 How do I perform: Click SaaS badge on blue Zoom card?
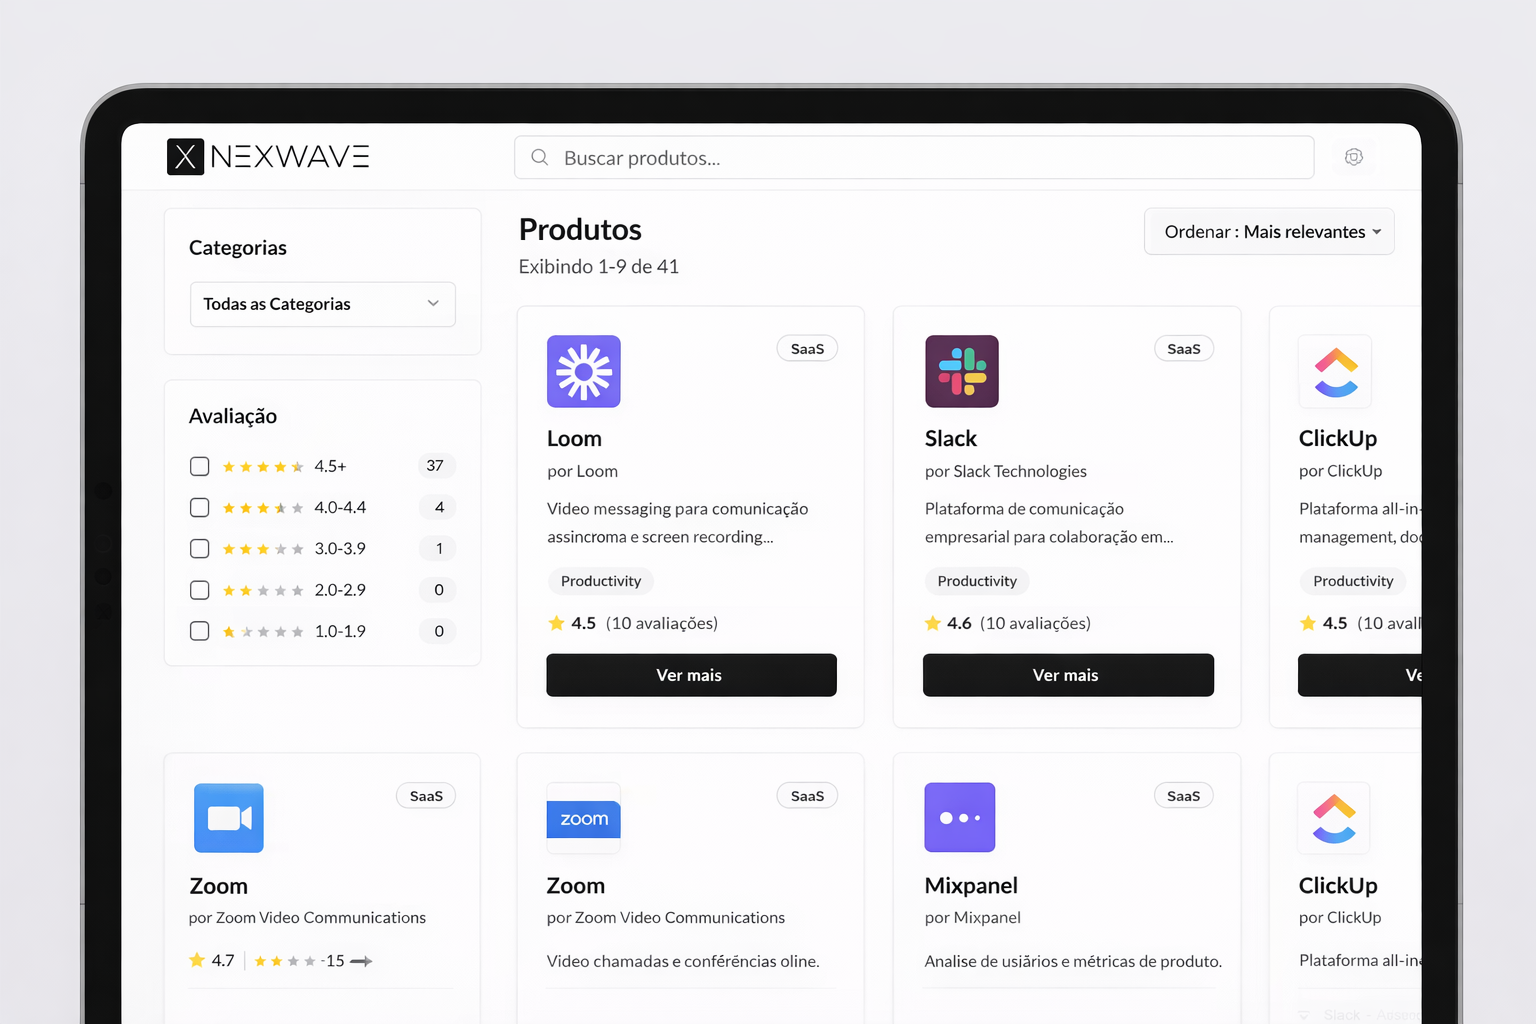[x=426, y=796]
